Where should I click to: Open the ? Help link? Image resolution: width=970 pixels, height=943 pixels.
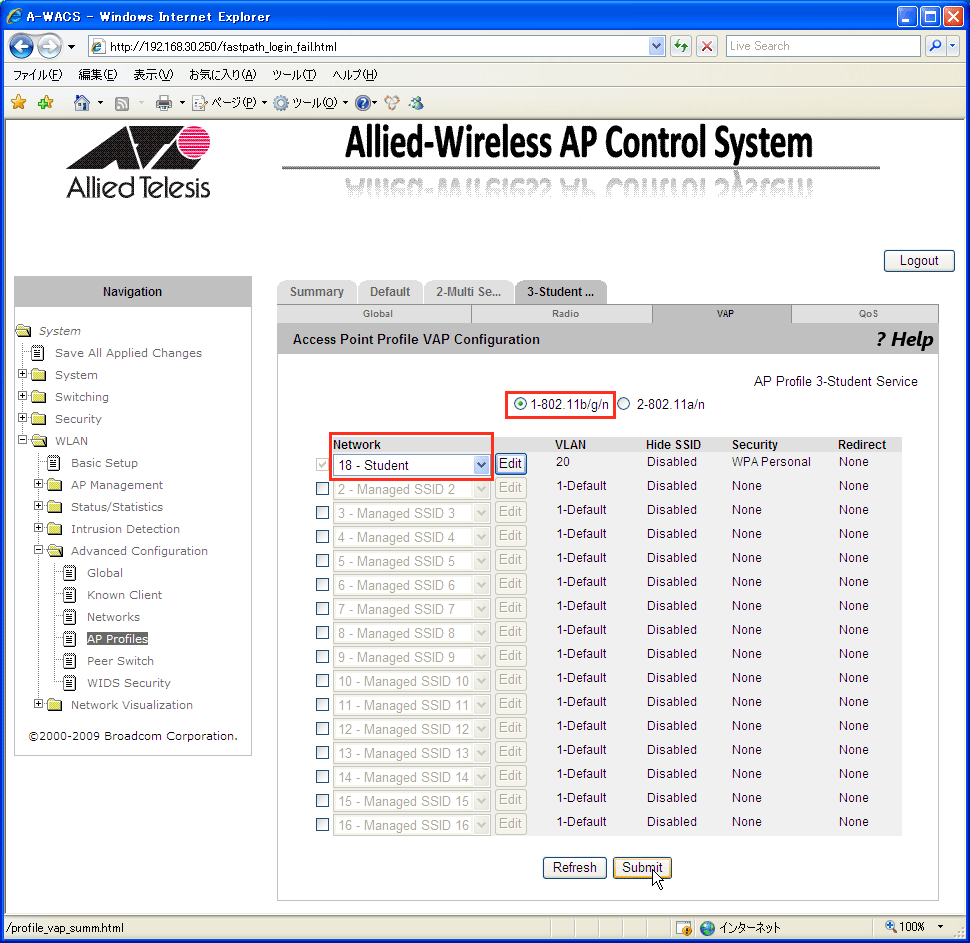(x=904, y=339)
